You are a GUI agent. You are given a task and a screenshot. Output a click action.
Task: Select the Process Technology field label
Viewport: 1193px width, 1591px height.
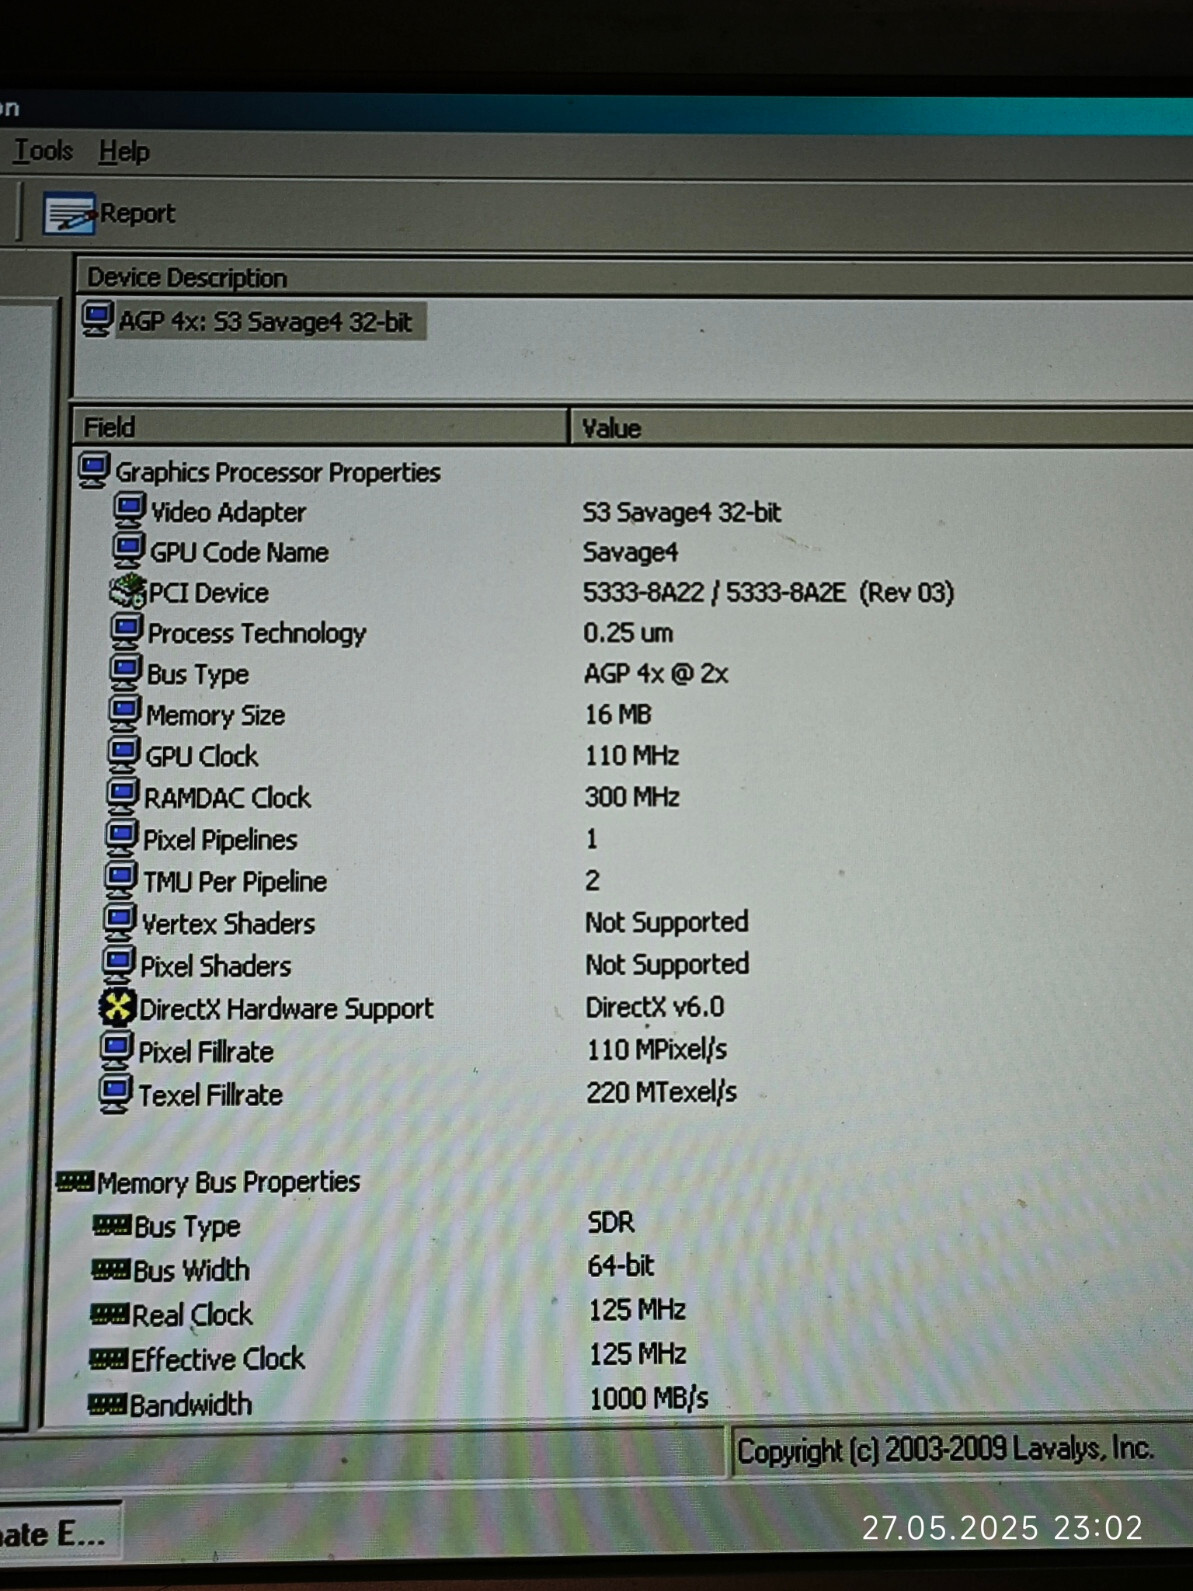click(x=257, y=634)
